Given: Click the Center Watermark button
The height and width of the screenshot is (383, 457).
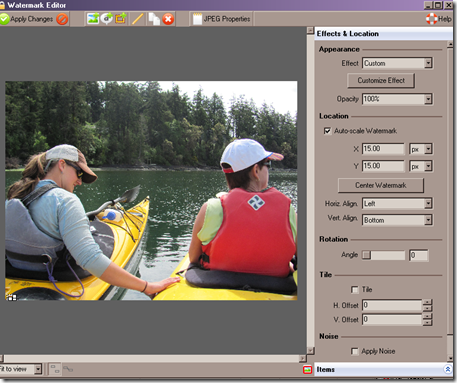Looking at the screenshot, I should (381, 185).
